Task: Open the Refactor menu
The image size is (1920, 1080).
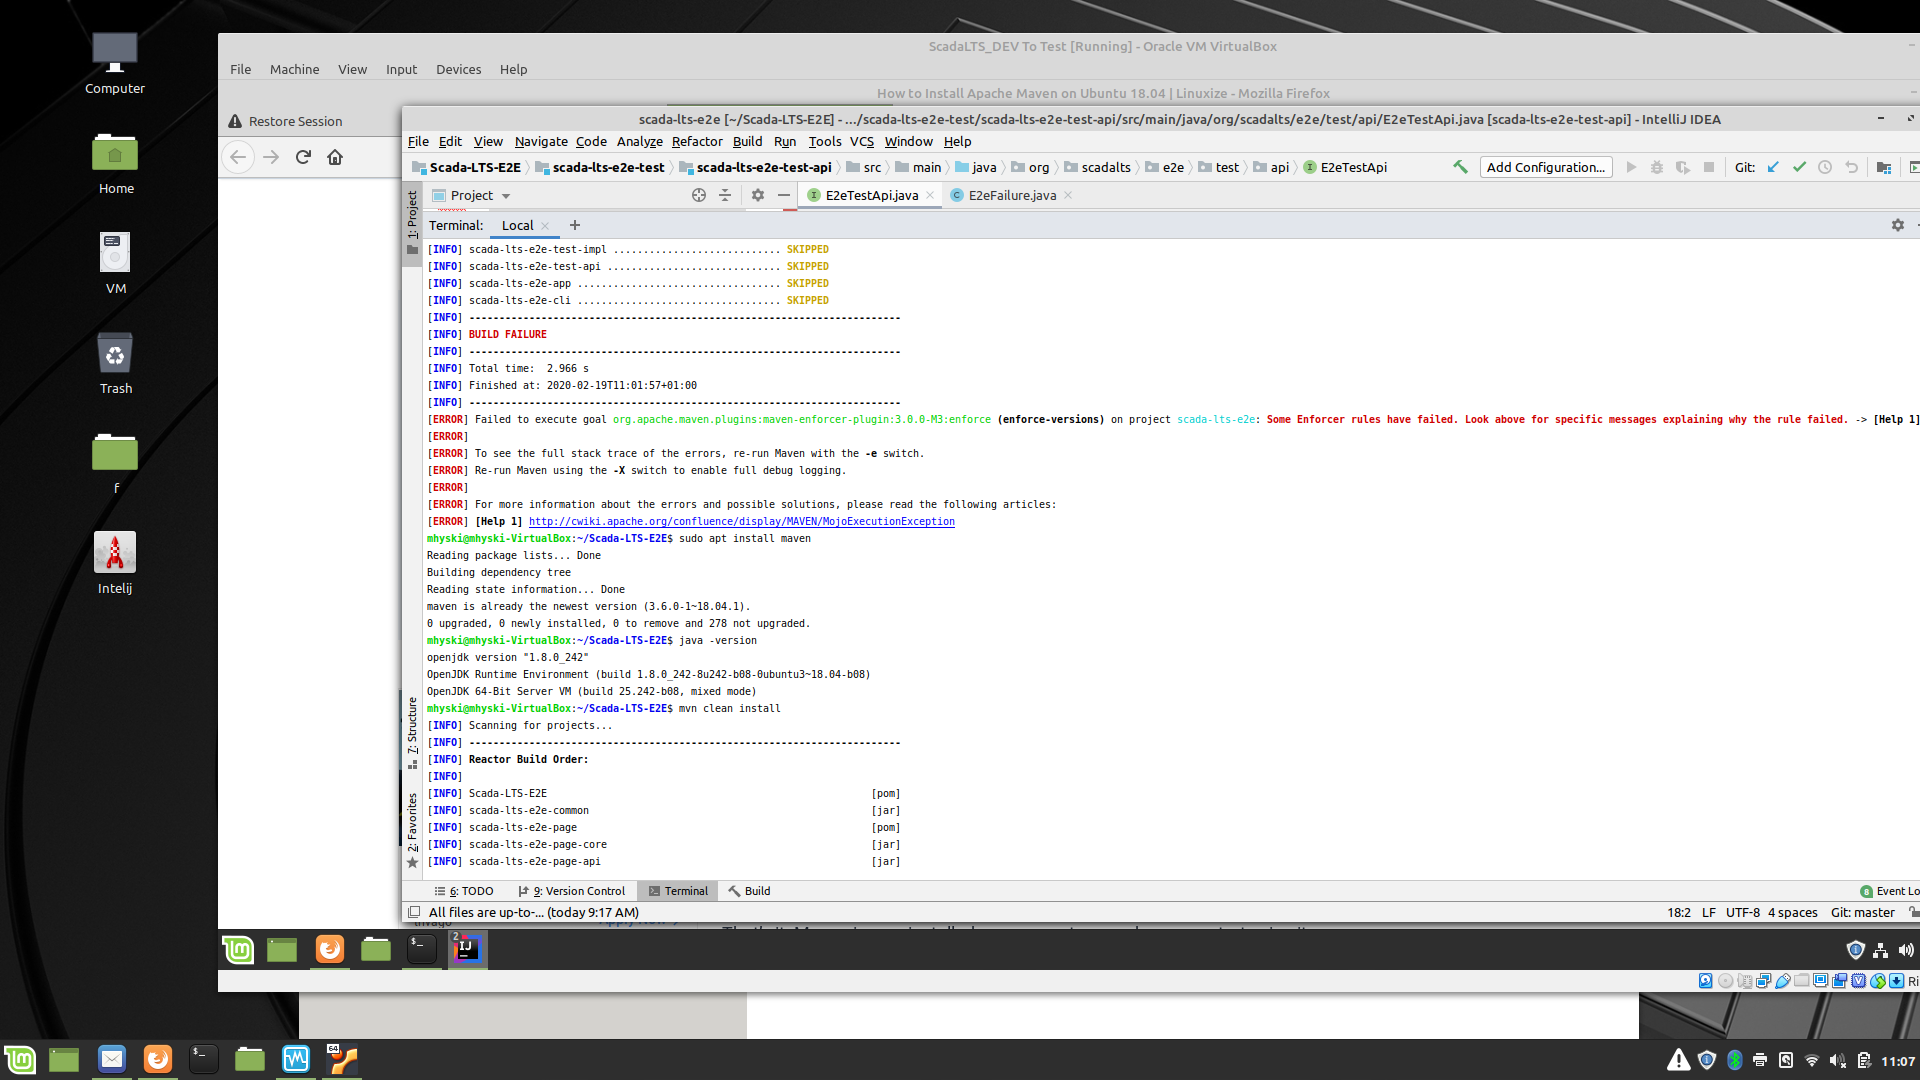Action: (697, 141)
